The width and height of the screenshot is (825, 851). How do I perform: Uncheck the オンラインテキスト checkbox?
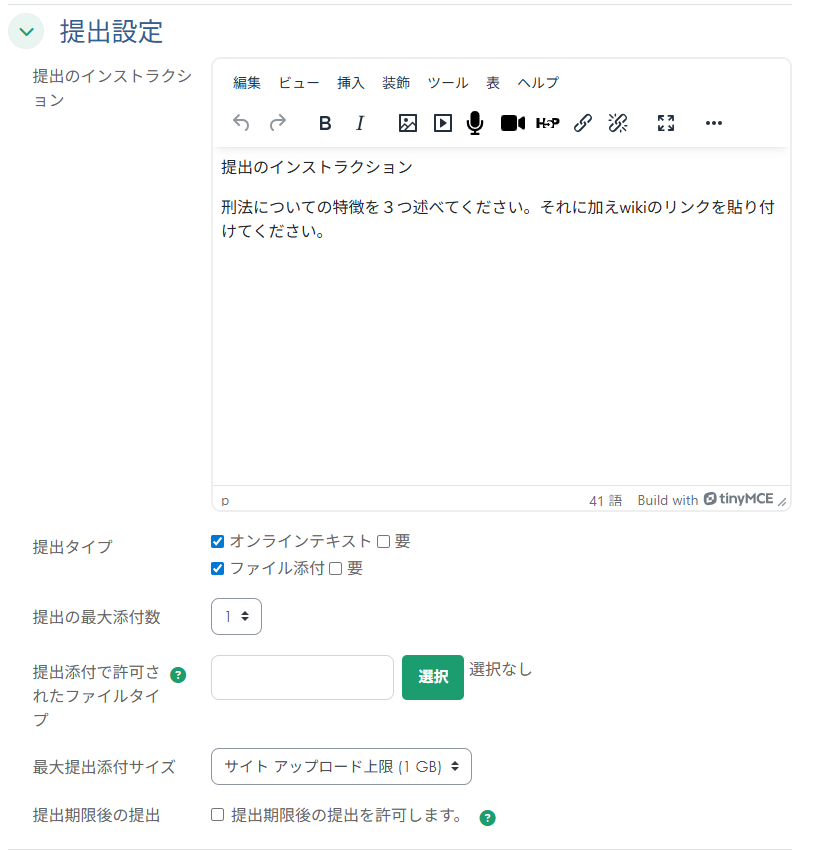(x=217, y=541)
